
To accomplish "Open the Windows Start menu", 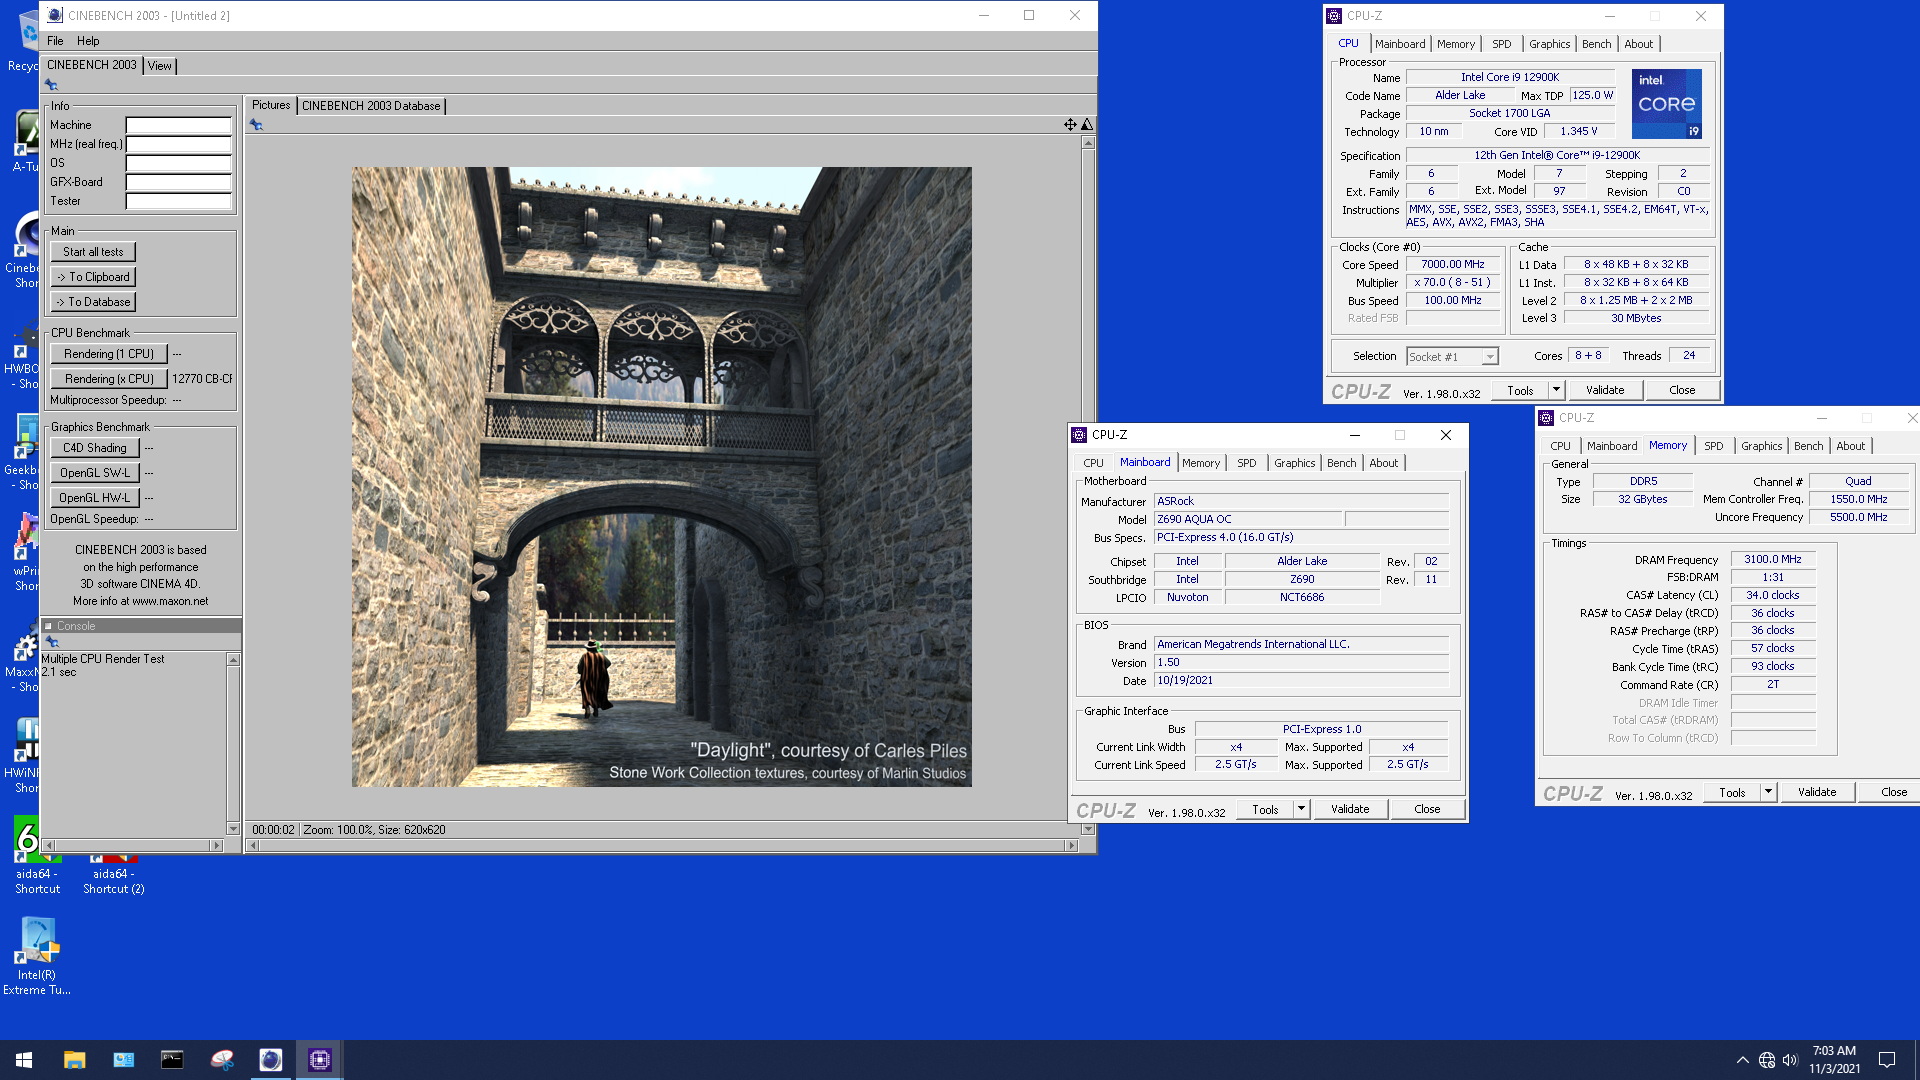I will [24, 1060].
